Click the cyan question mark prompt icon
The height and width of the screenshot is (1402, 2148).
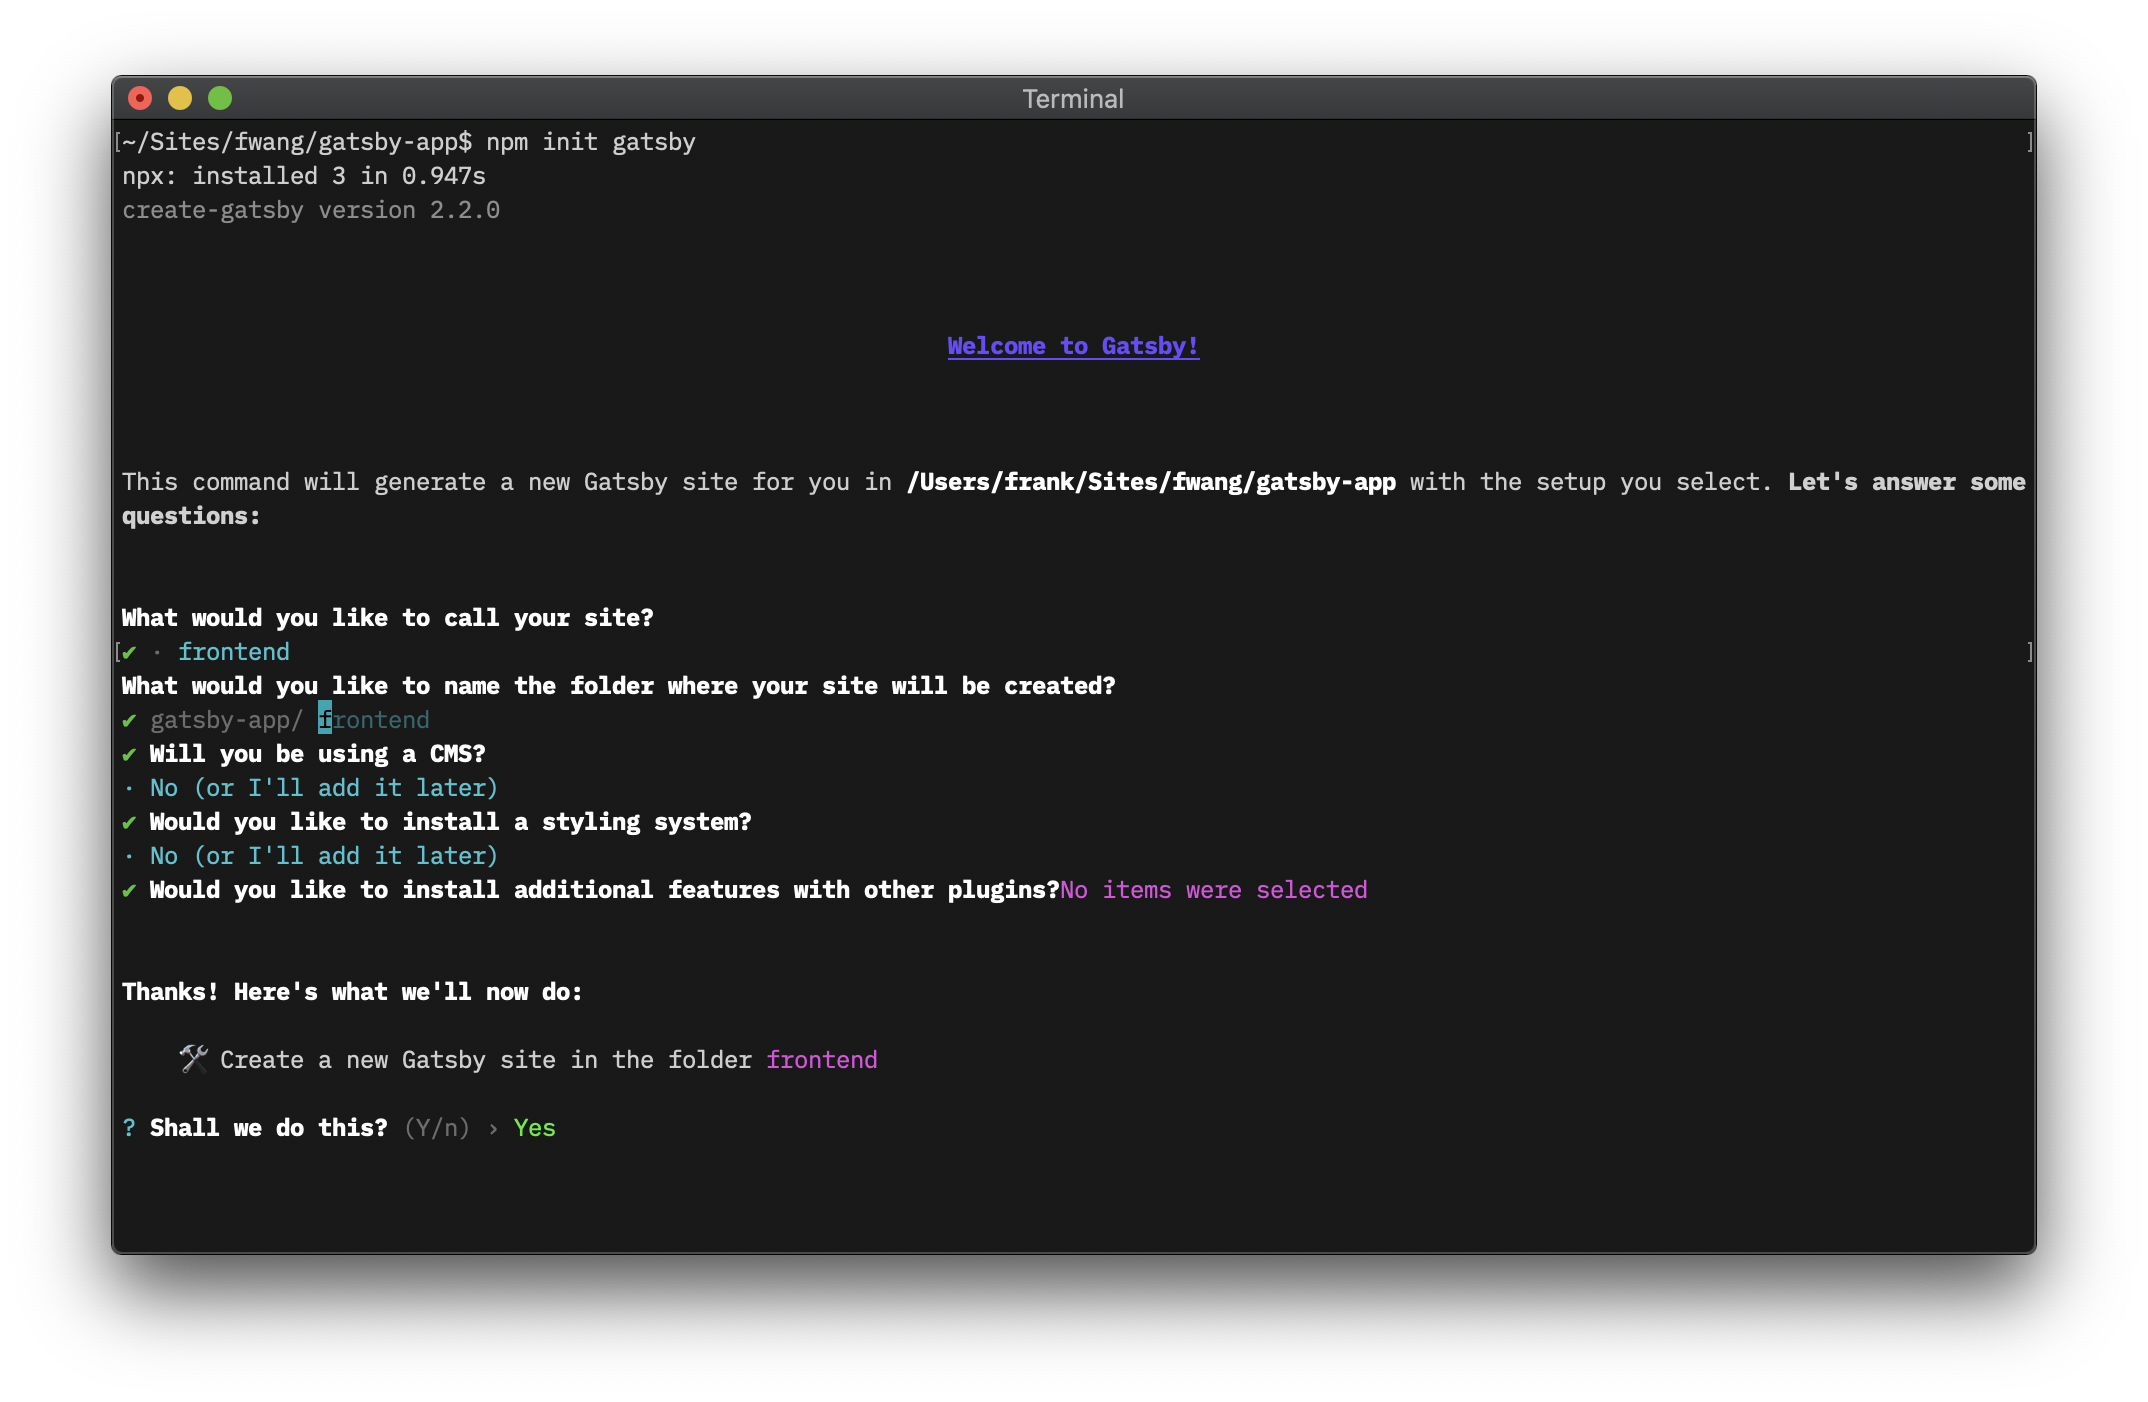(x=129, y=1128)
